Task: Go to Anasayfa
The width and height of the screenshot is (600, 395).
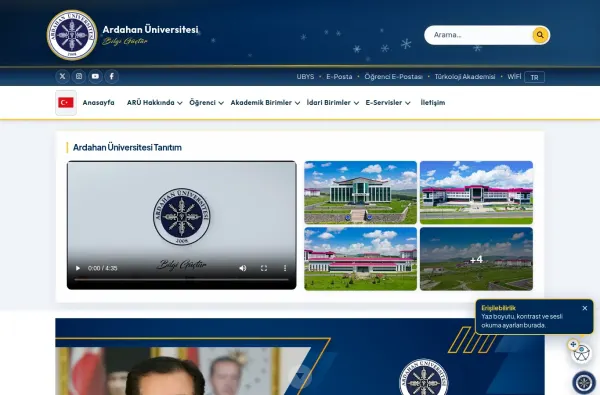Action: [98, 103]
